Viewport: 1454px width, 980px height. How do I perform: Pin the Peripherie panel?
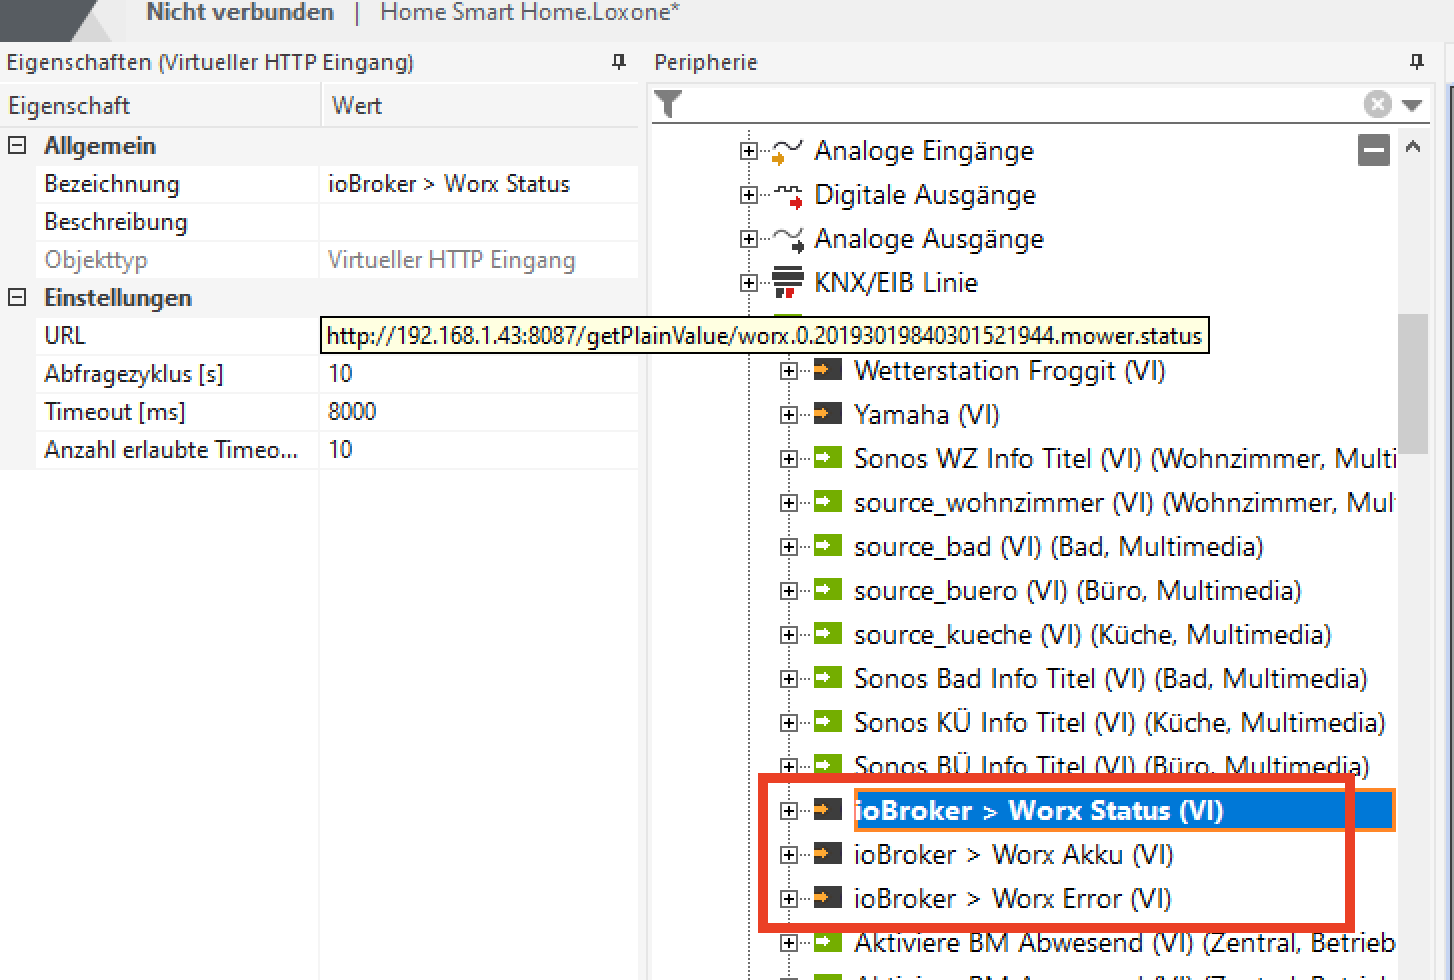coord(1416,62)
